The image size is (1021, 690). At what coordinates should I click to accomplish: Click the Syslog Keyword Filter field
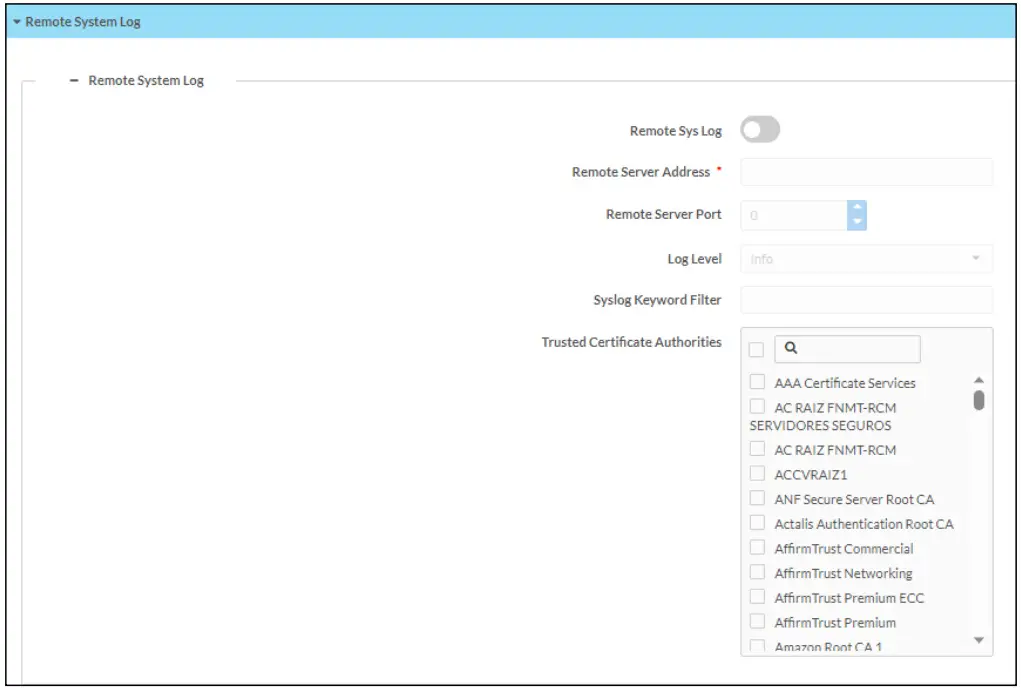tap(866, 300)
